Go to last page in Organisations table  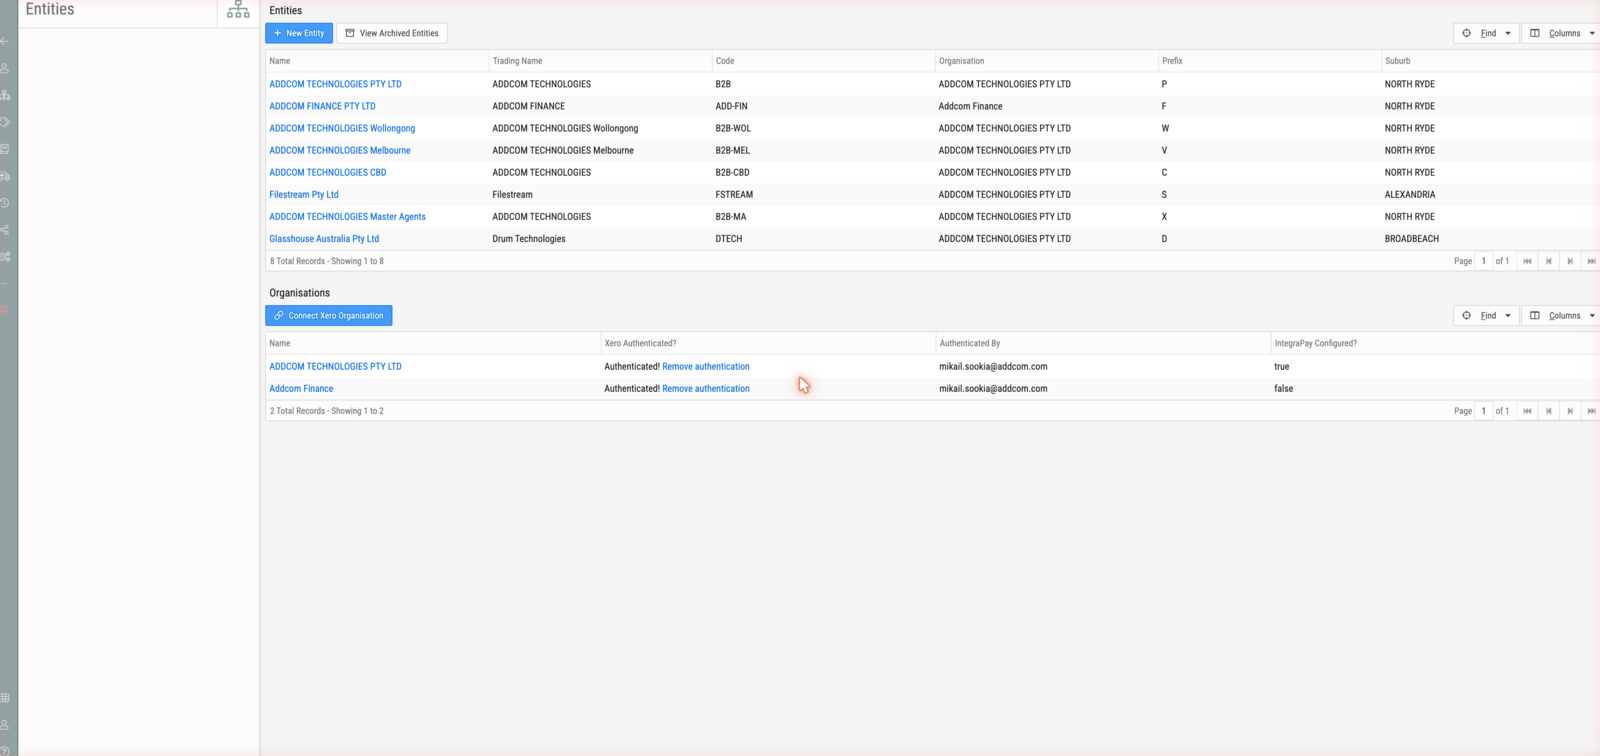[1591, 411]
